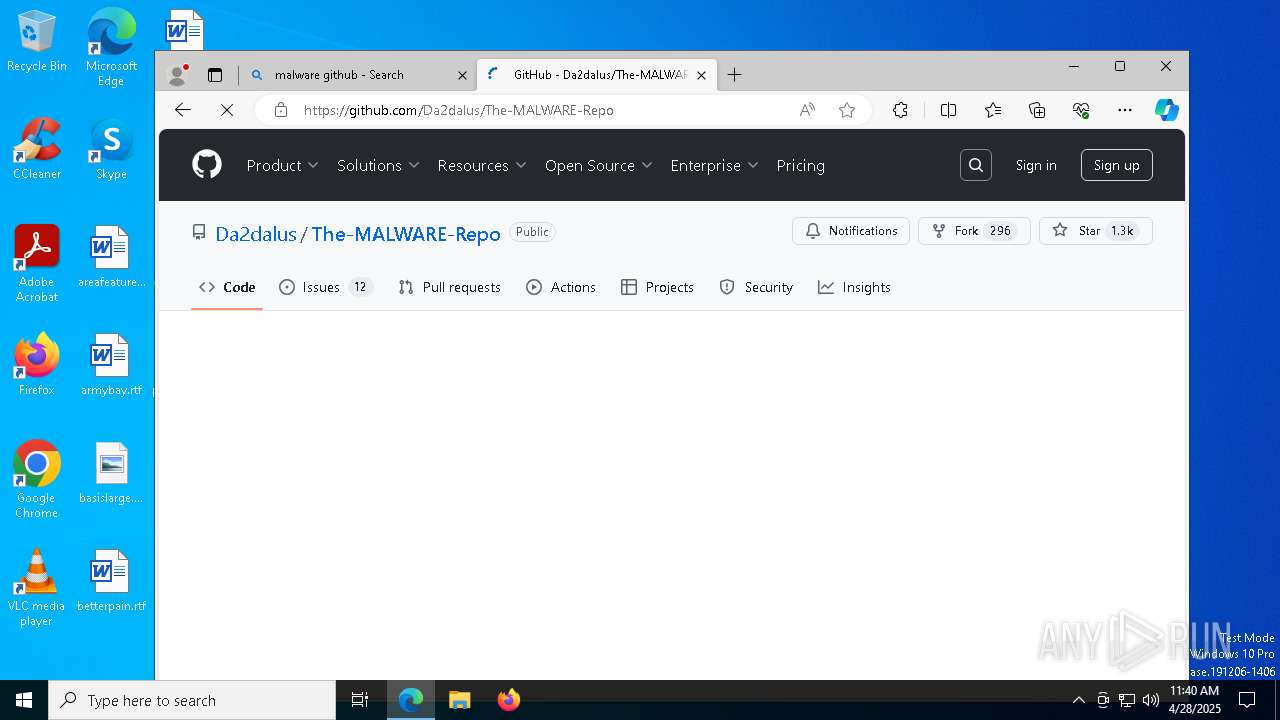Viewport: 1280px width, 720px height.
Task: Open the Security tab
Action: point(756,287)
